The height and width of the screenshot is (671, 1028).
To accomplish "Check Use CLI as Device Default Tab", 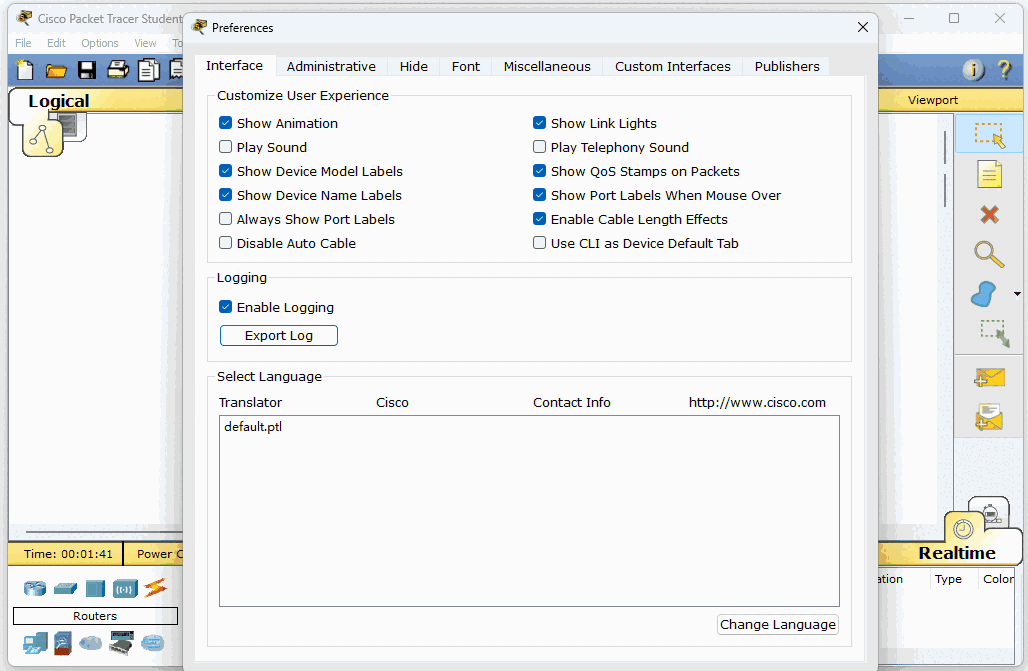I will pos(540,243).
